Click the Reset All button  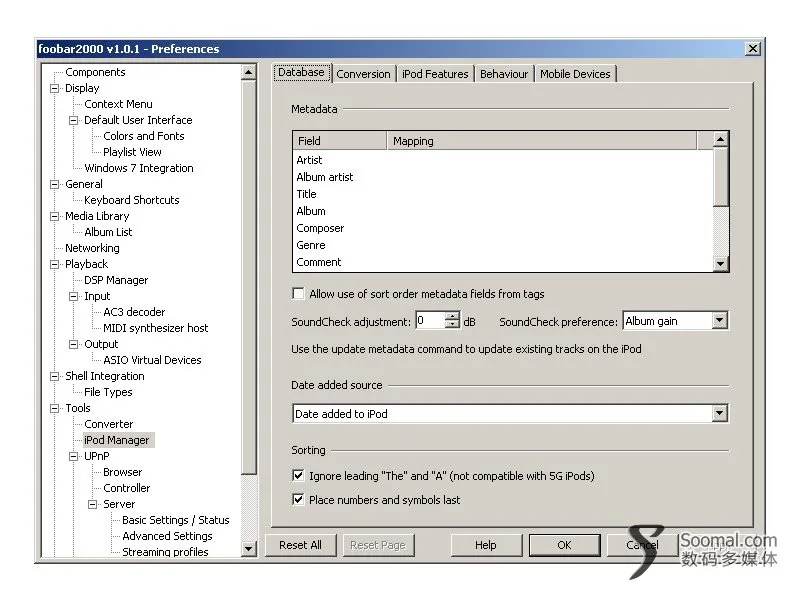pyautogui.click(x=301, y=545)
